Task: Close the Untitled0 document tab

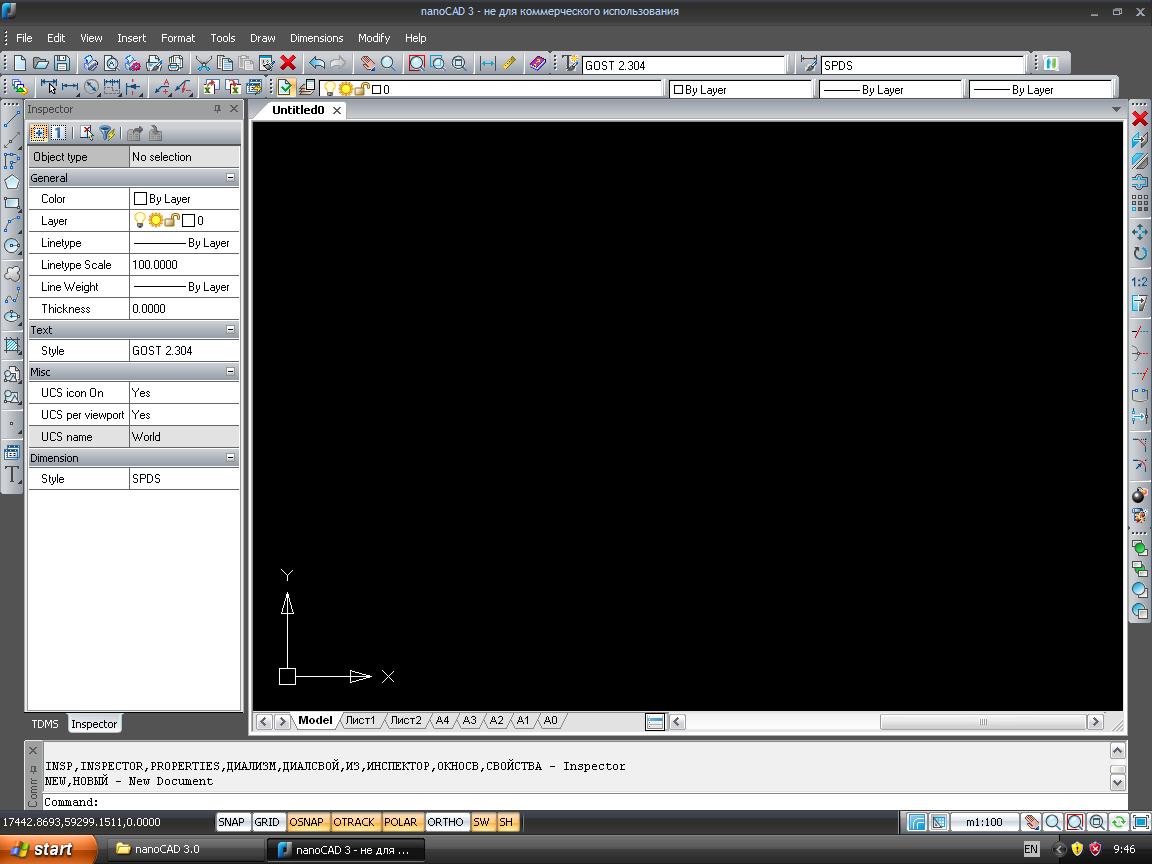Action: click(x=336, y=110)
